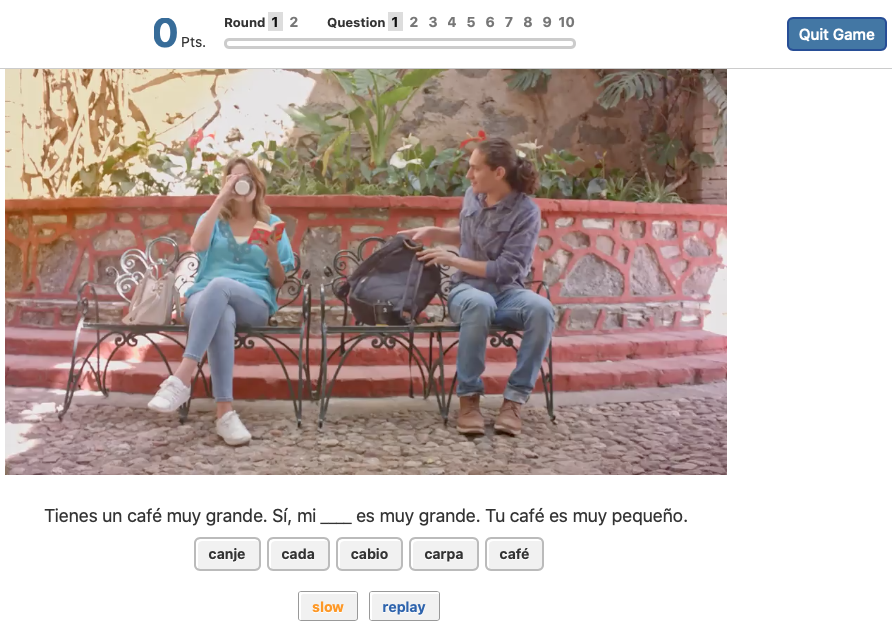Click the video of people on the bench
This screenshot has width=892, height=629.
[x=365, y=271]
